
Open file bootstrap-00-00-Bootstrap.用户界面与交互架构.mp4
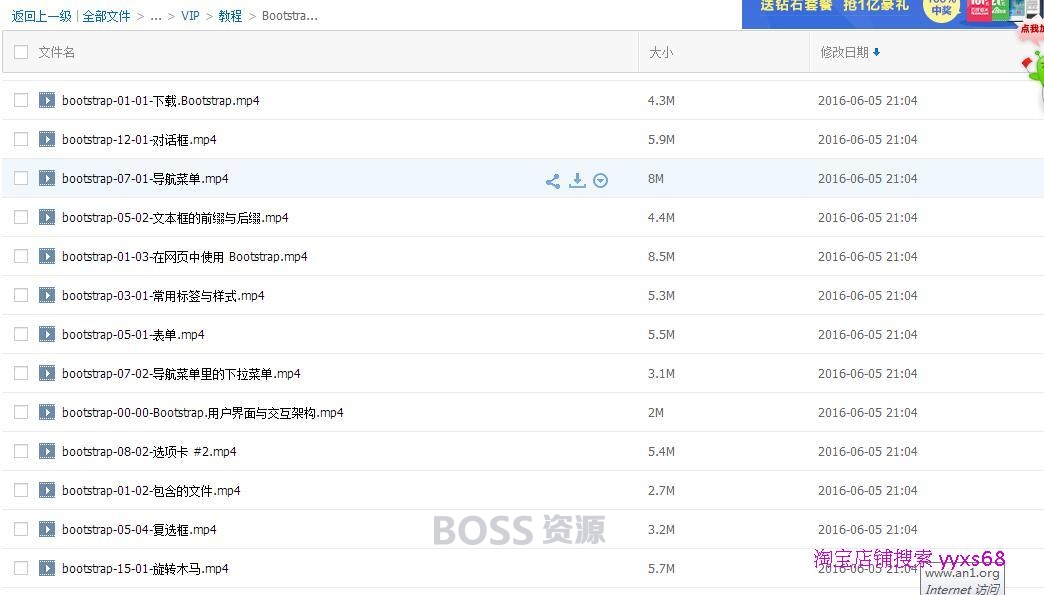(x=202, y=413)
